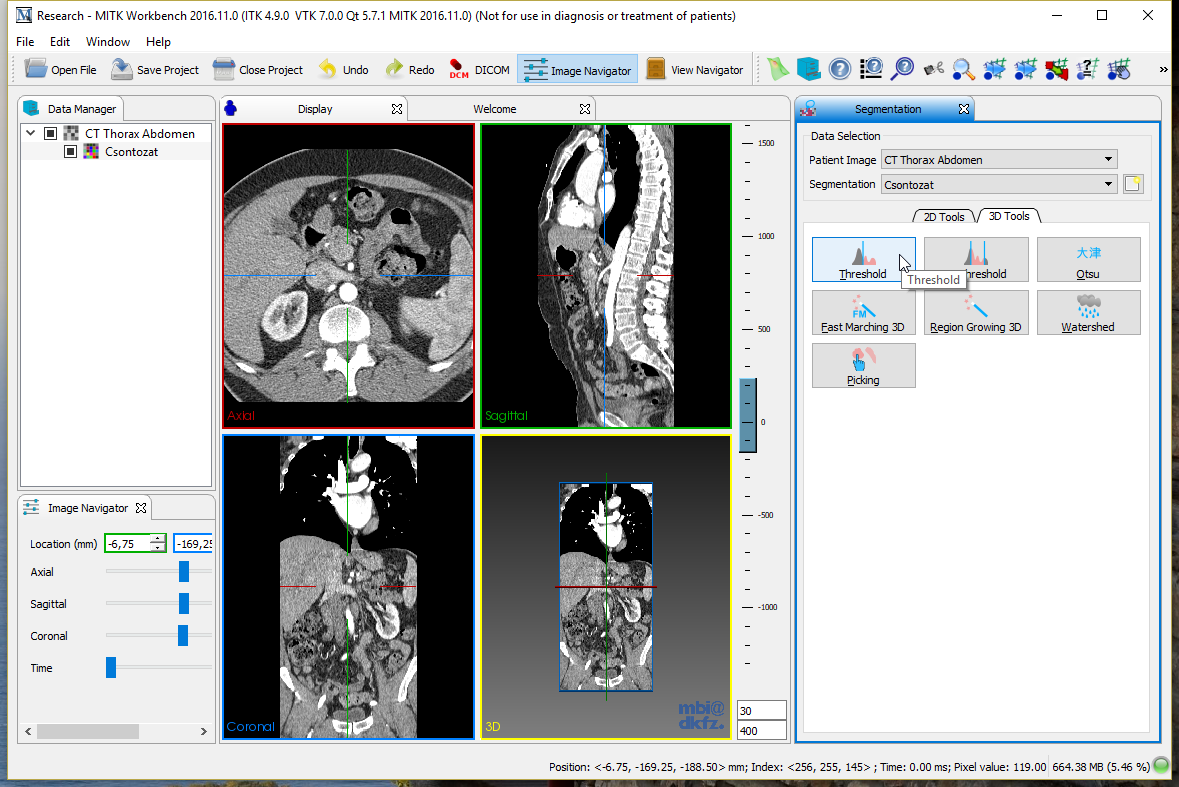Click the blue filing cabinet toolbar icon
This screenshot has width=1179, height=787.
click(808, 69)
